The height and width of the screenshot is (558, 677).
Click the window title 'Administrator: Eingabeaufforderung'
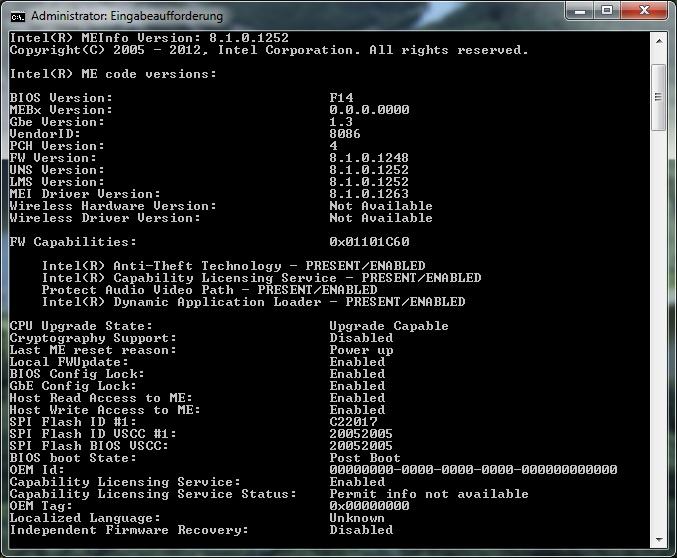click(x=127, y=16)
